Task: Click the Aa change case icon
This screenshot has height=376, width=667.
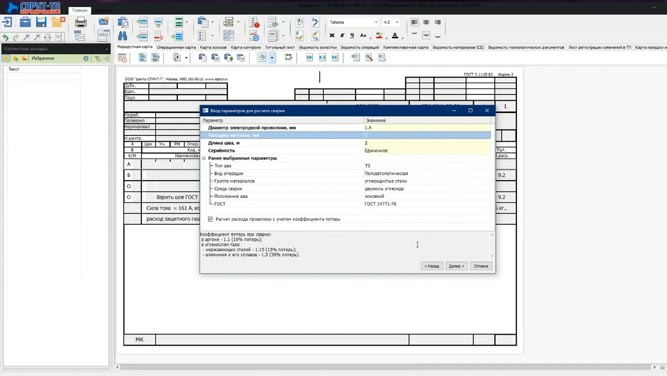Action: pos(363,35)
